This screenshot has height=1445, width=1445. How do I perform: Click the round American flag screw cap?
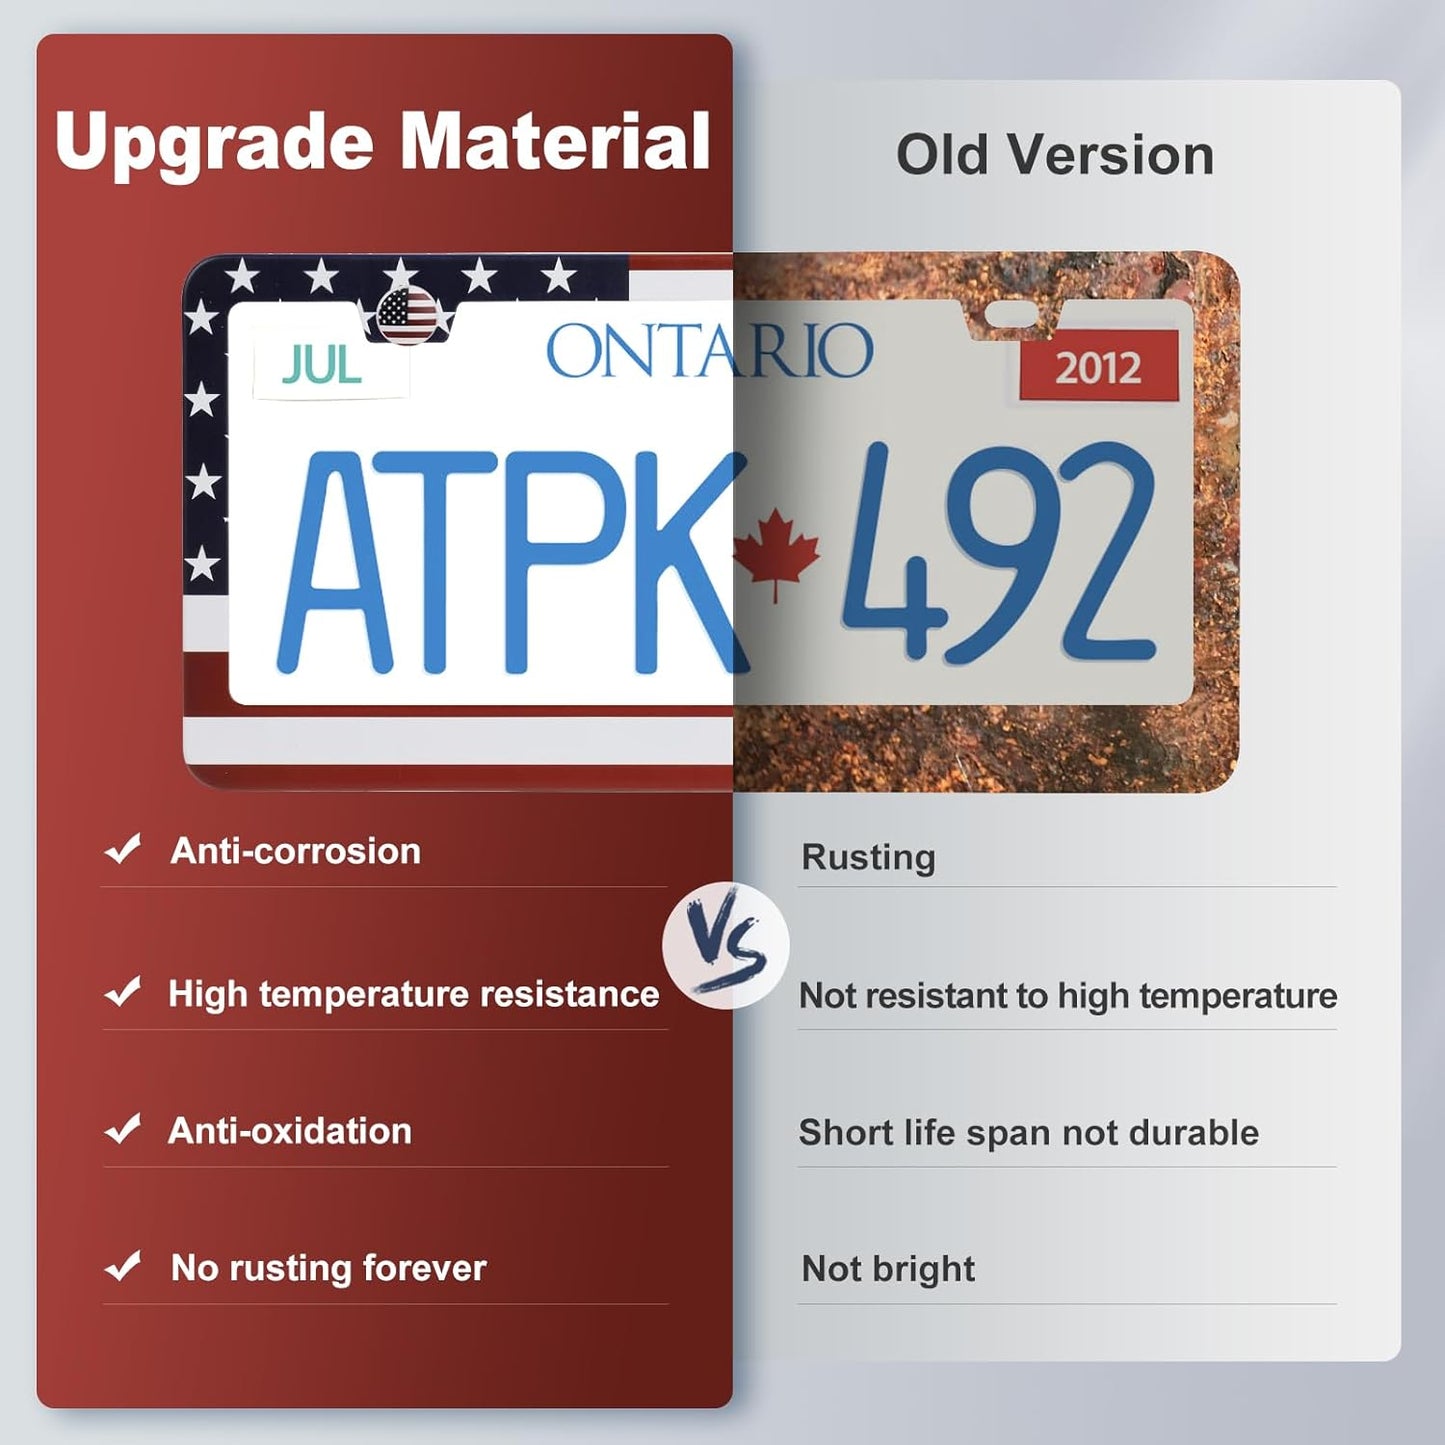pyautogui.click(x=408, y=314)
